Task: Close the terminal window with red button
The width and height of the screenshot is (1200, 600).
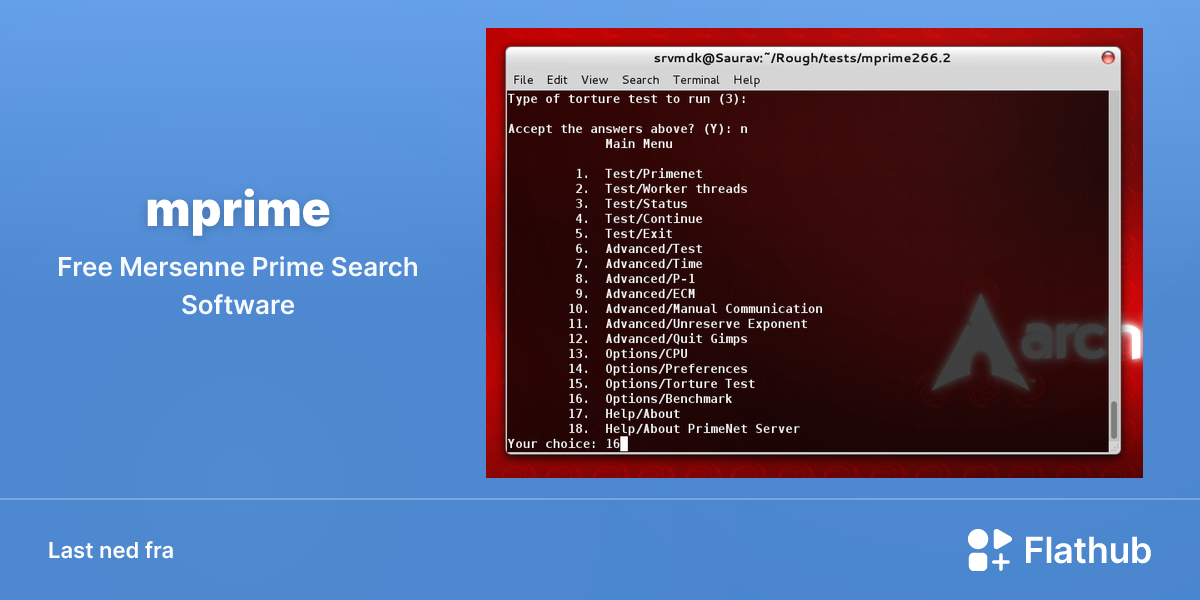Action: point(1108,58)
